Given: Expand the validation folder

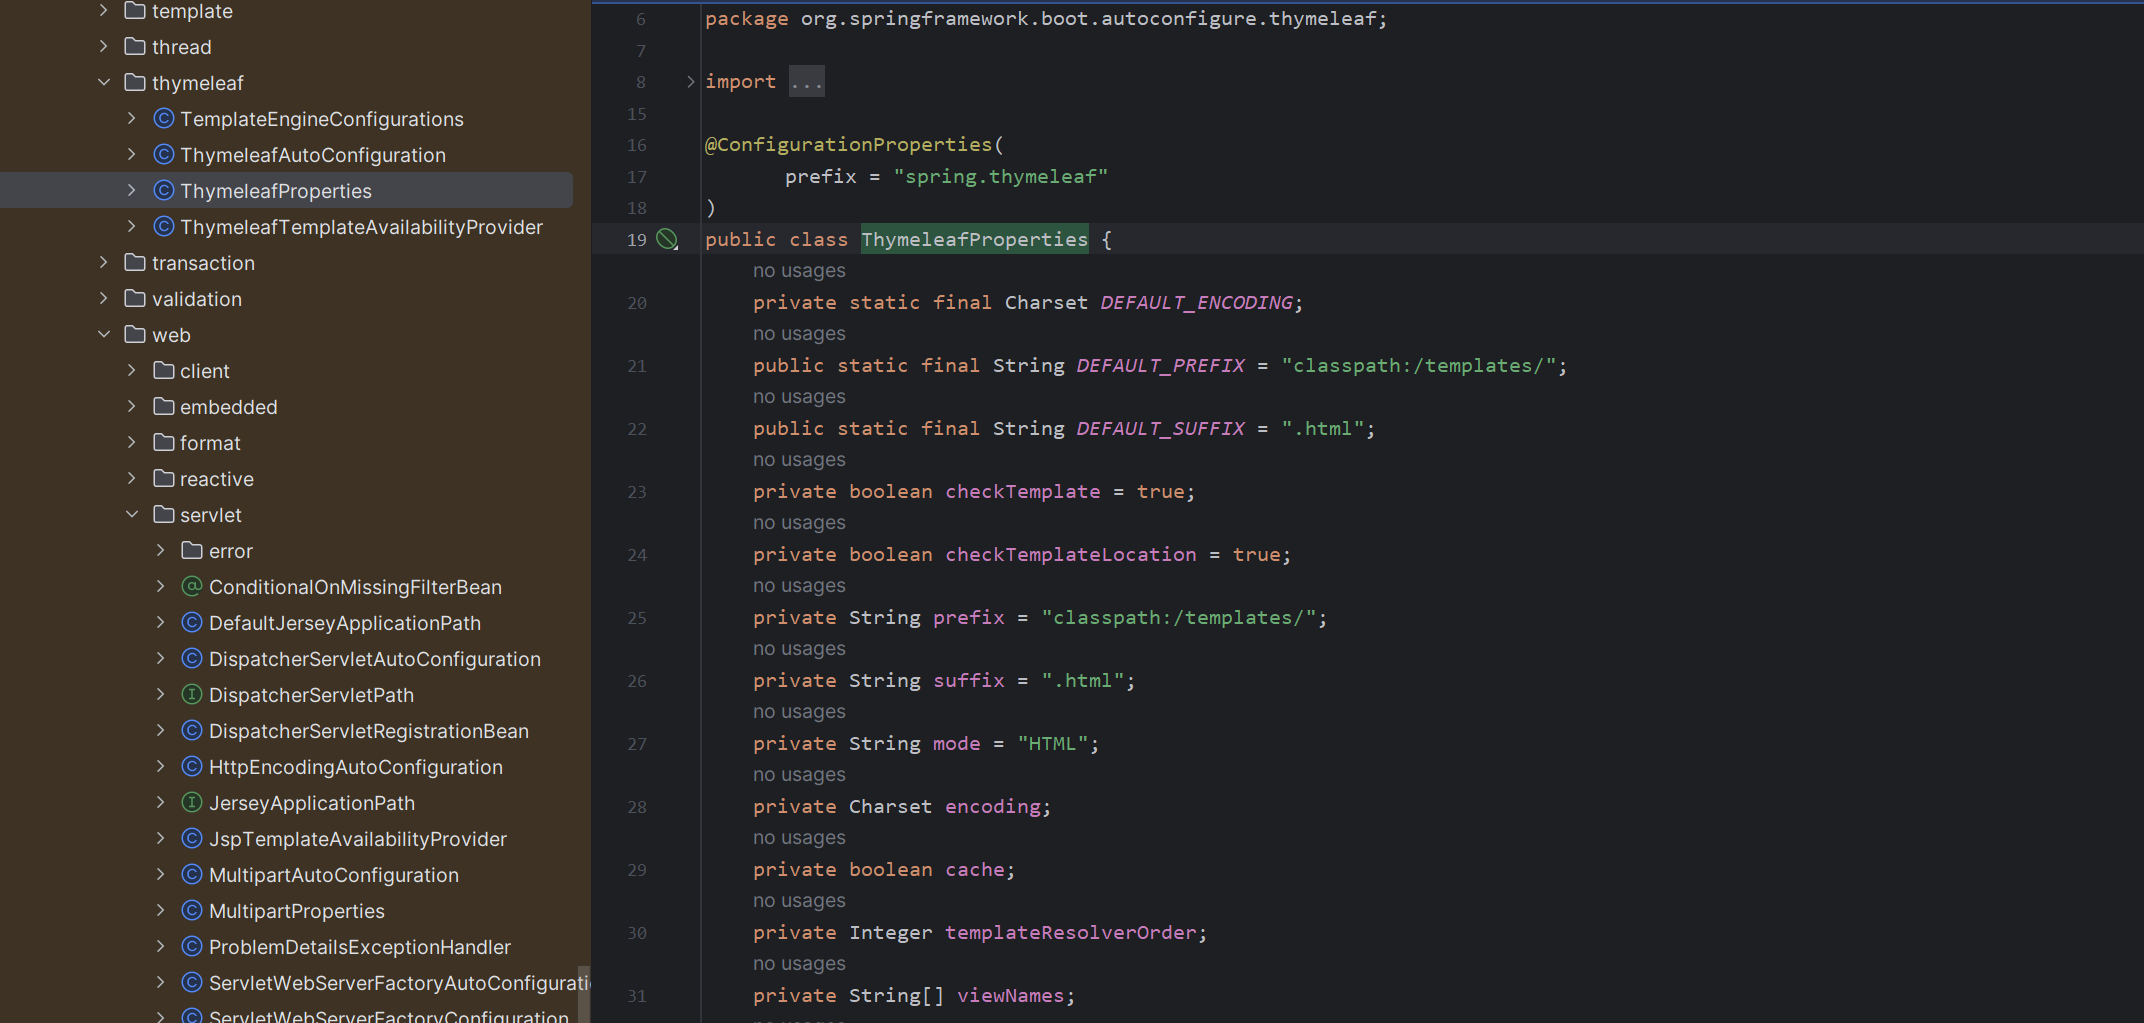Looking at the screenshot, I should click(104, 298).
